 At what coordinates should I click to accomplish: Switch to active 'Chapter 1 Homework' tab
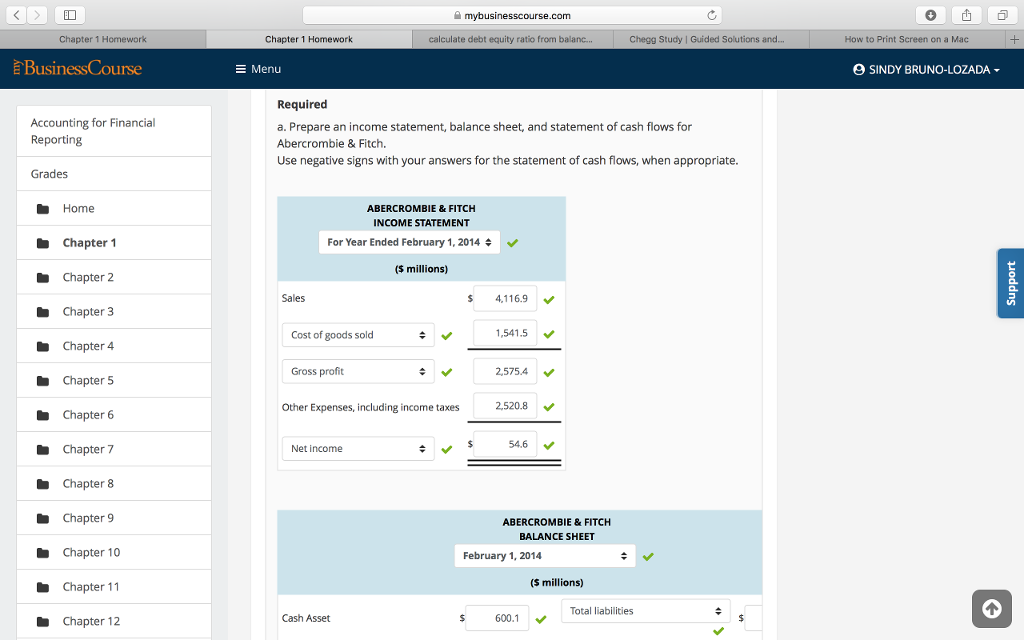tap(309, 39)
